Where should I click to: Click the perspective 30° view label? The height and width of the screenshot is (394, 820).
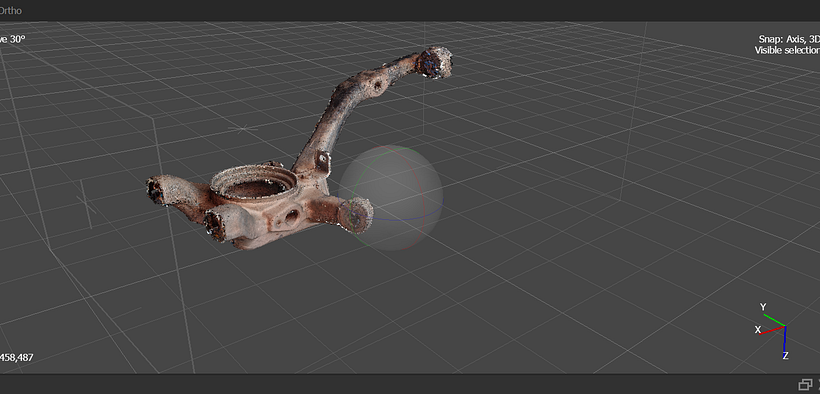13,39
